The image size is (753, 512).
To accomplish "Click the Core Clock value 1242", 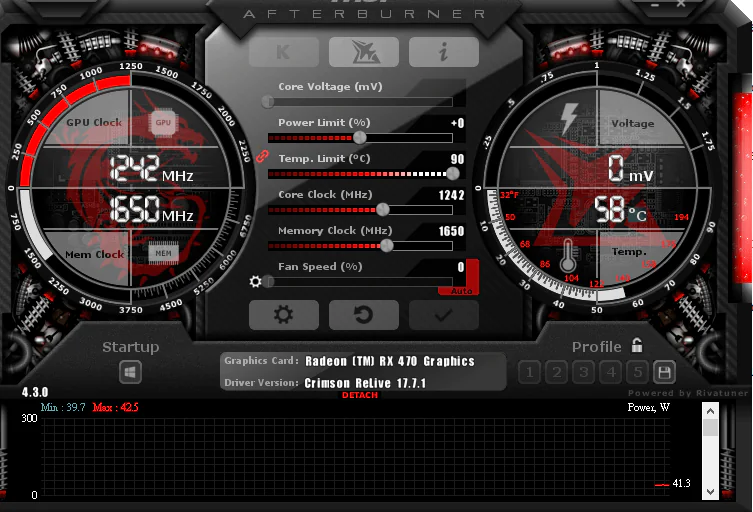I will (451, 195).
